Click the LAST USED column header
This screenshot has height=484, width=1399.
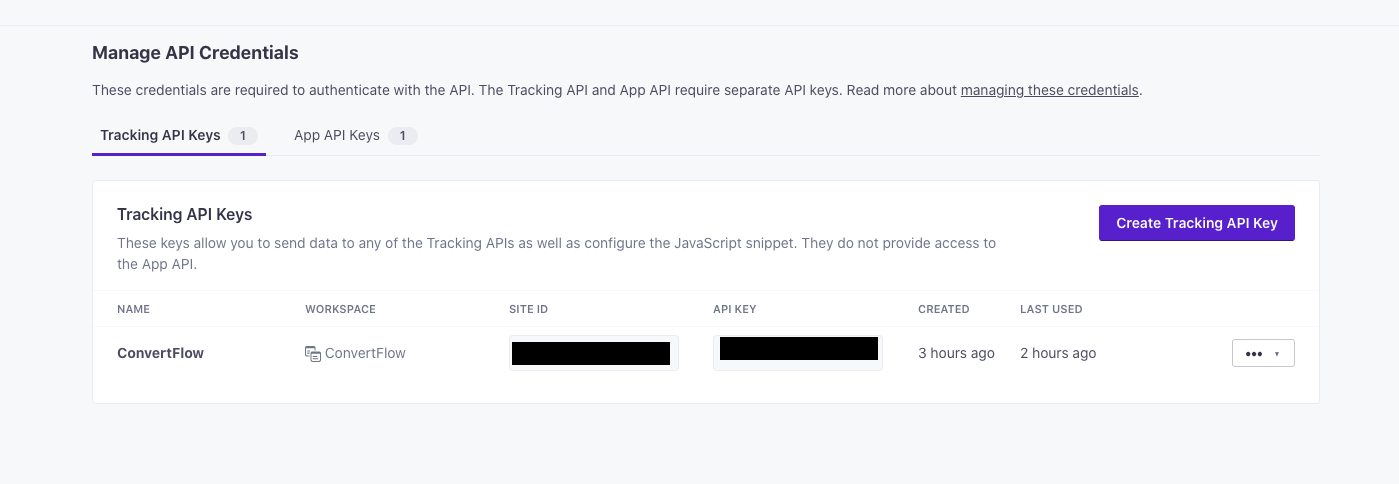(1051, 309)
